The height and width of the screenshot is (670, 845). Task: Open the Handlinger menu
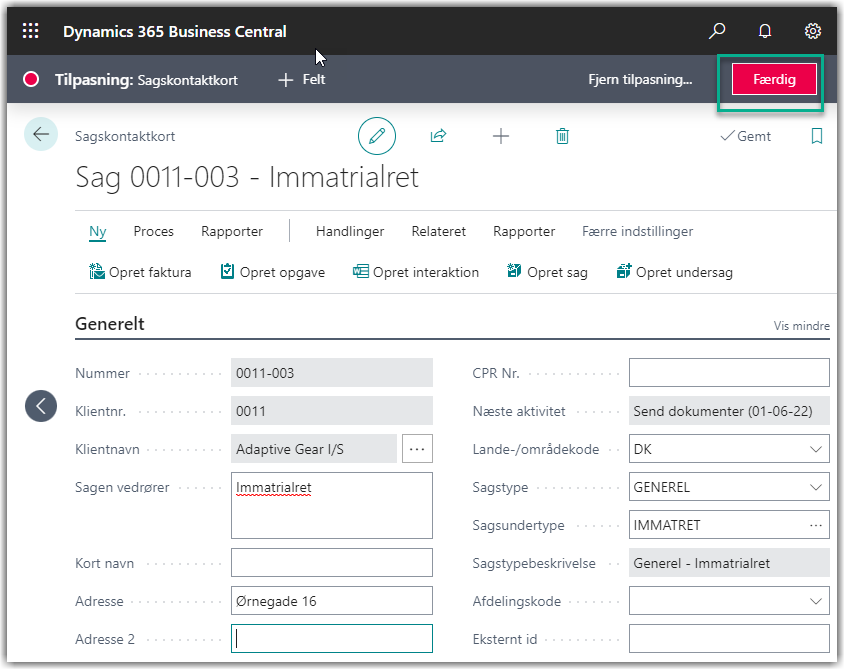350,231
